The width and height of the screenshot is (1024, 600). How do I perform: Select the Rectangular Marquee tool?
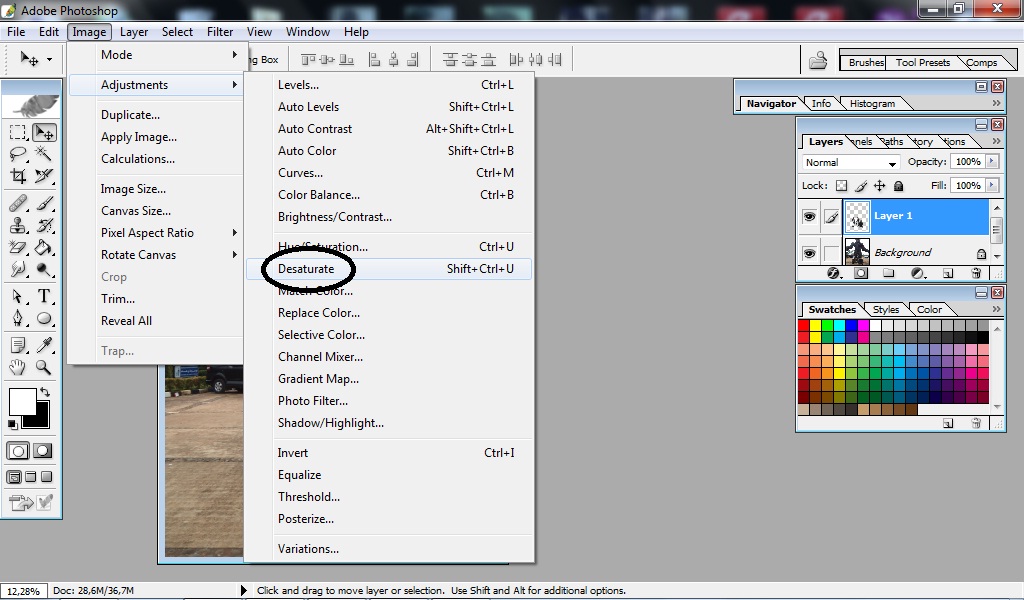click(18, 133)
